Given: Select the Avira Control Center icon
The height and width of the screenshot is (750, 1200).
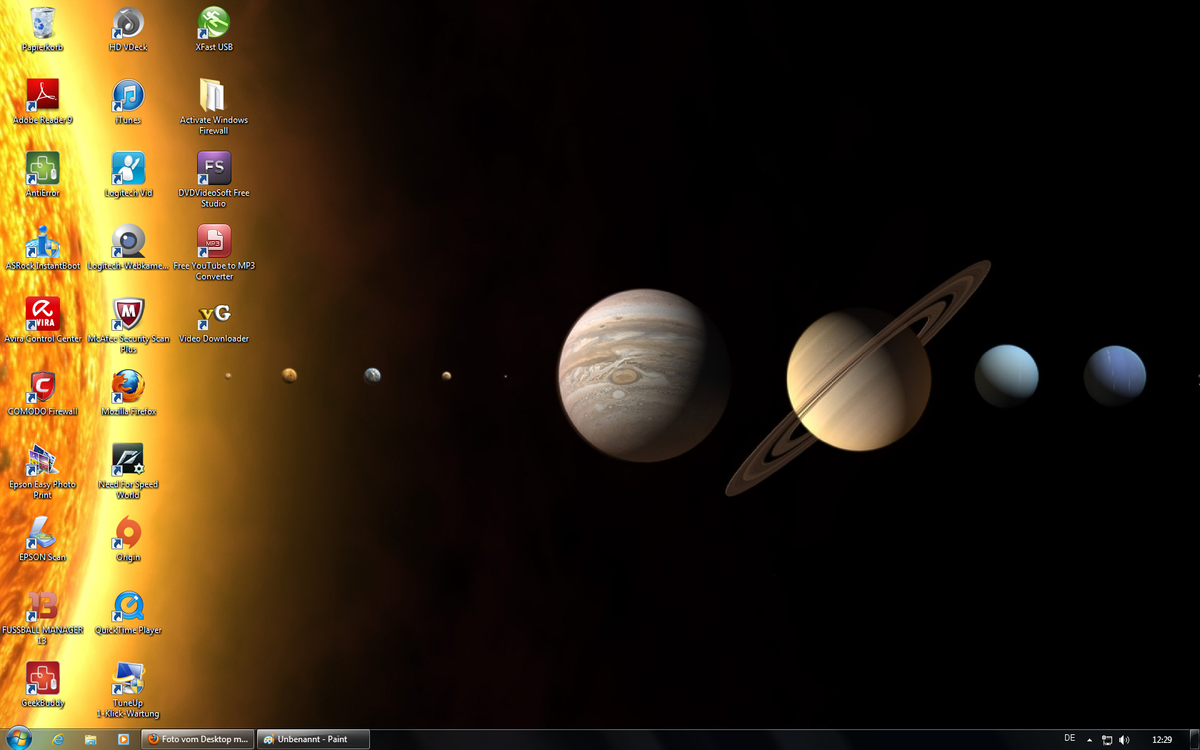Looking at the screenshot, I should pos(43,314).
